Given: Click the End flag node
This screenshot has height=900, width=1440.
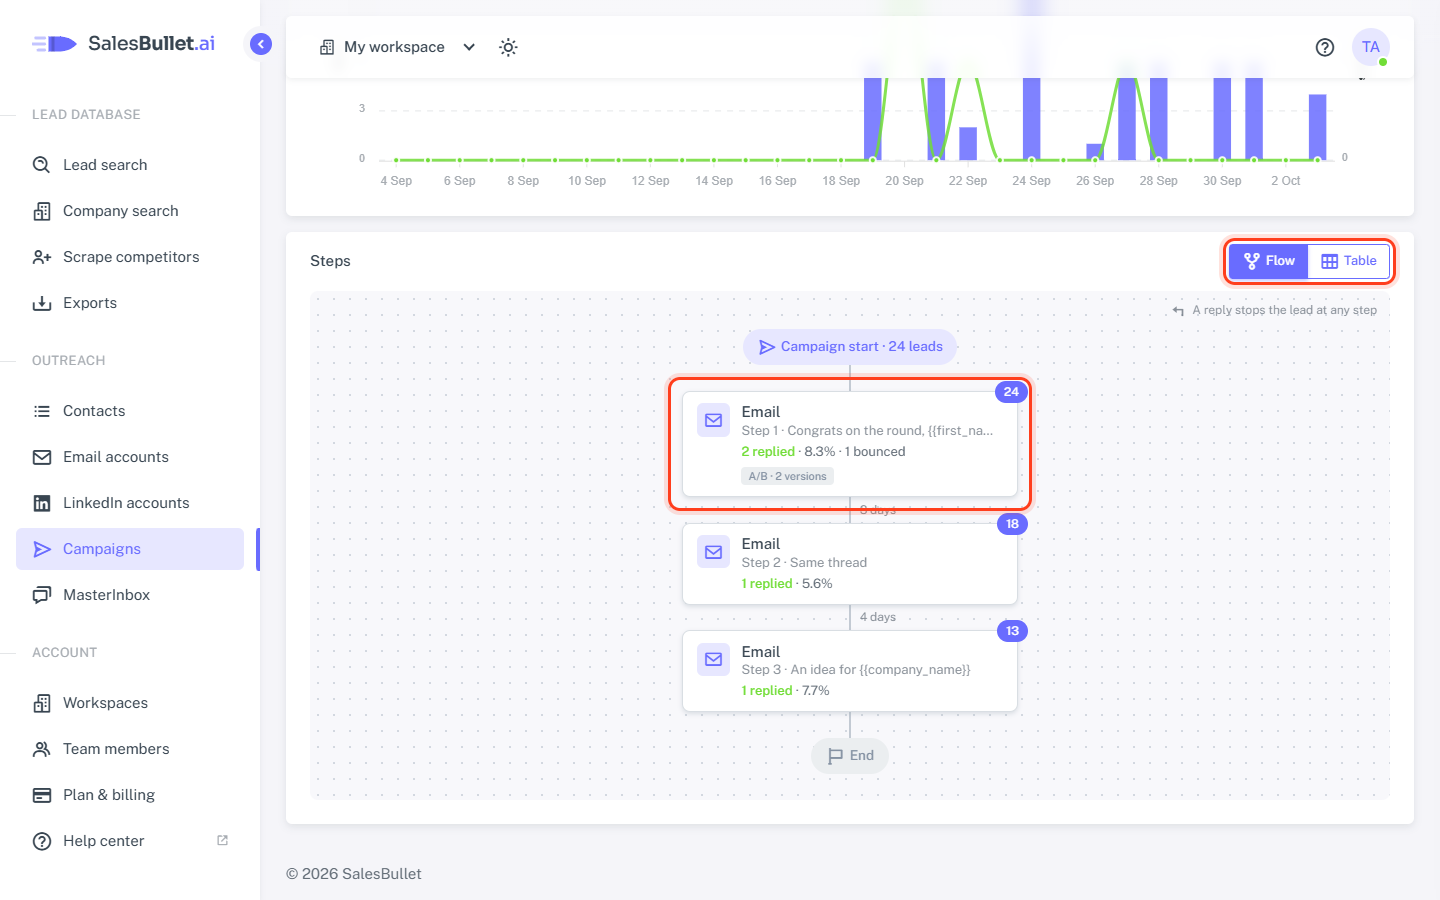Looking at the screenshot, I should coord(850,756).
